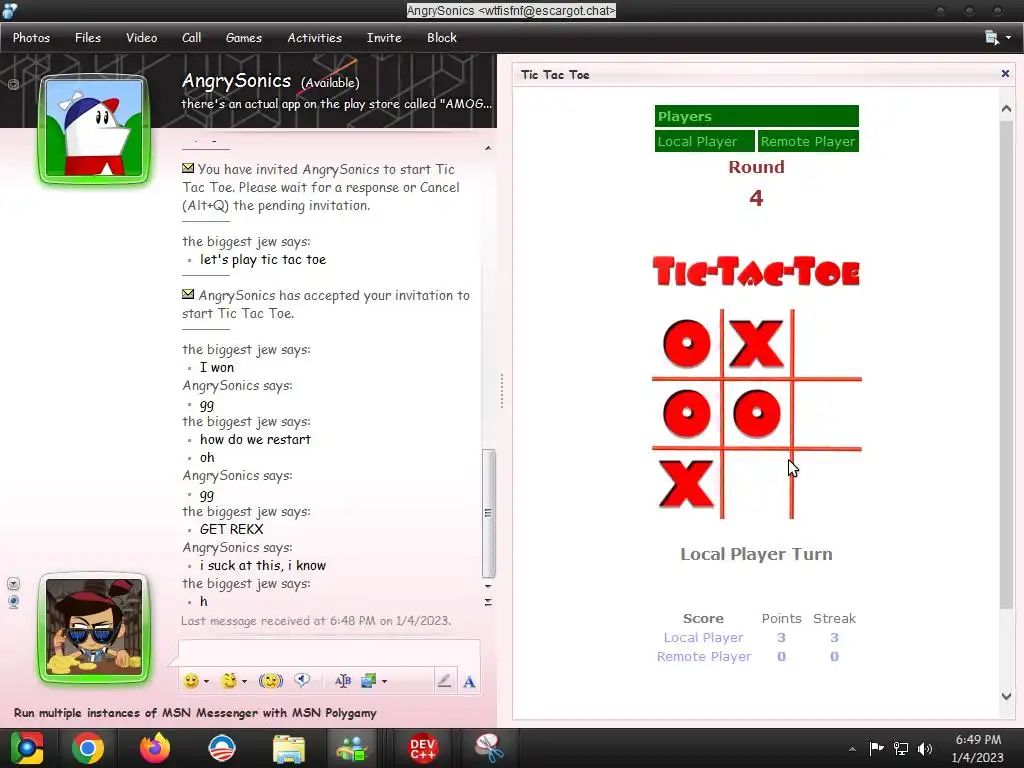Click your own display picture with sunglasses
1024x768 pixels.
click(x=94, y=627)
